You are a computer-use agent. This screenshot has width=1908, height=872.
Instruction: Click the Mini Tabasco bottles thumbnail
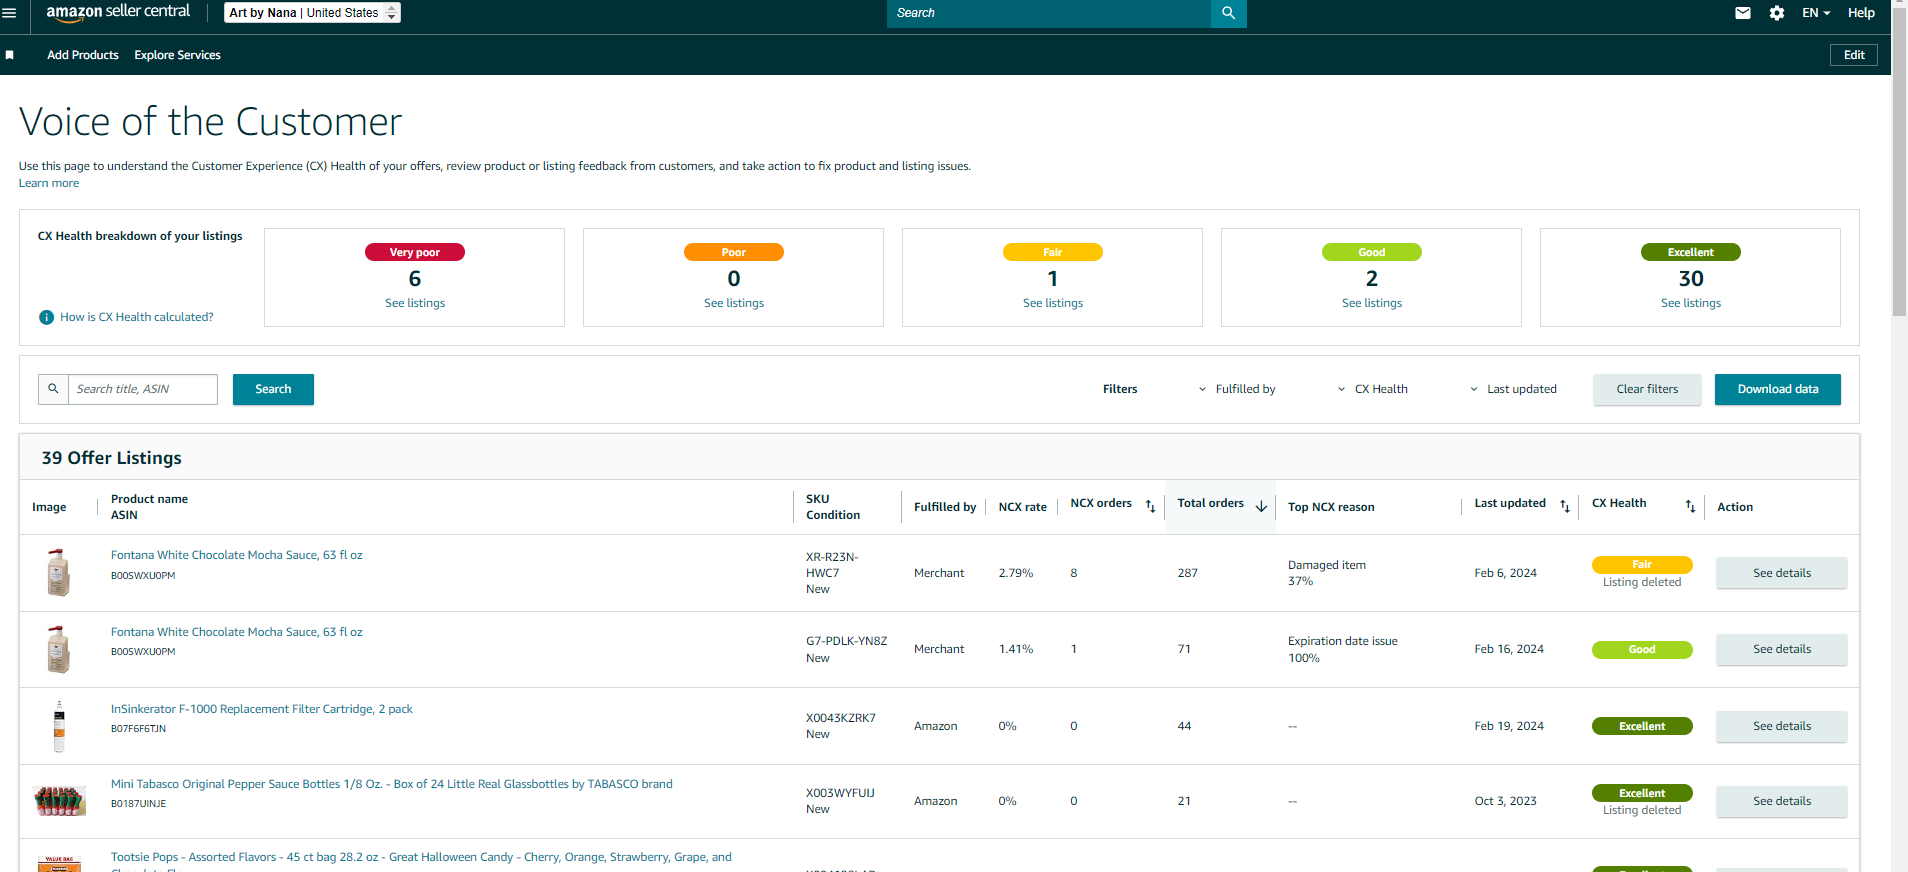(x=59, y=801)
